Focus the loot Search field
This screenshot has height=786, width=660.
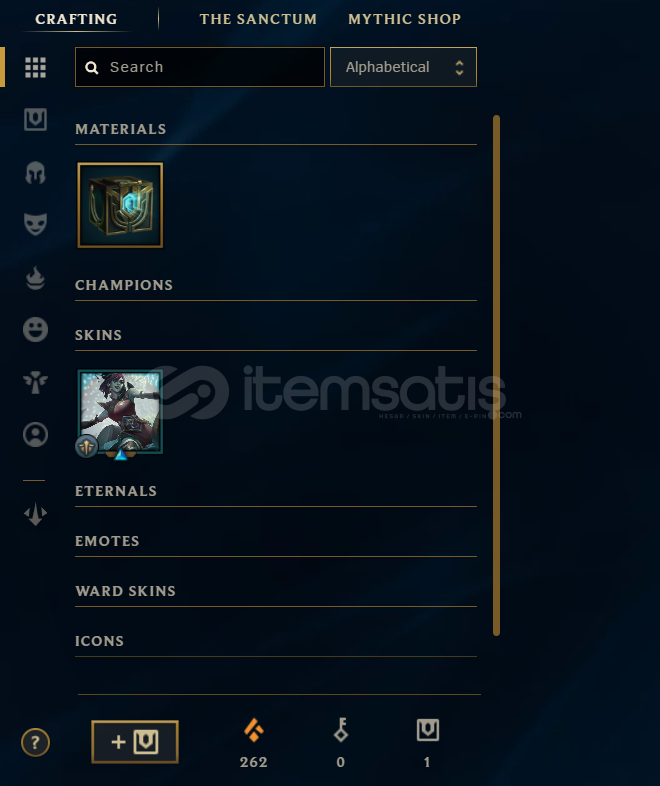click(200, 67)
